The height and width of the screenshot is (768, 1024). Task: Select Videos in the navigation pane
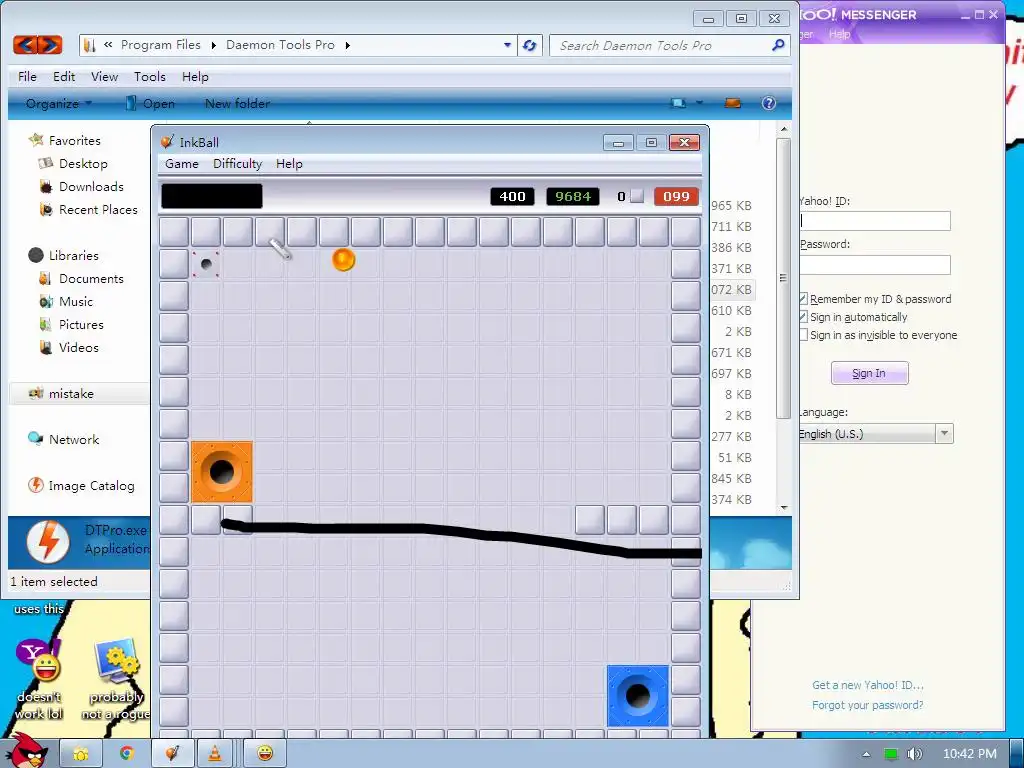78,347
